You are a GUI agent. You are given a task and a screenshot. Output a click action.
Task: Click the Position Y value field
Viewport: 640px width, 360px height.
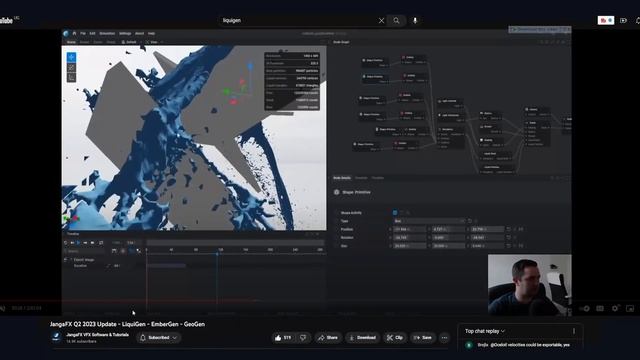pos(449,229)
